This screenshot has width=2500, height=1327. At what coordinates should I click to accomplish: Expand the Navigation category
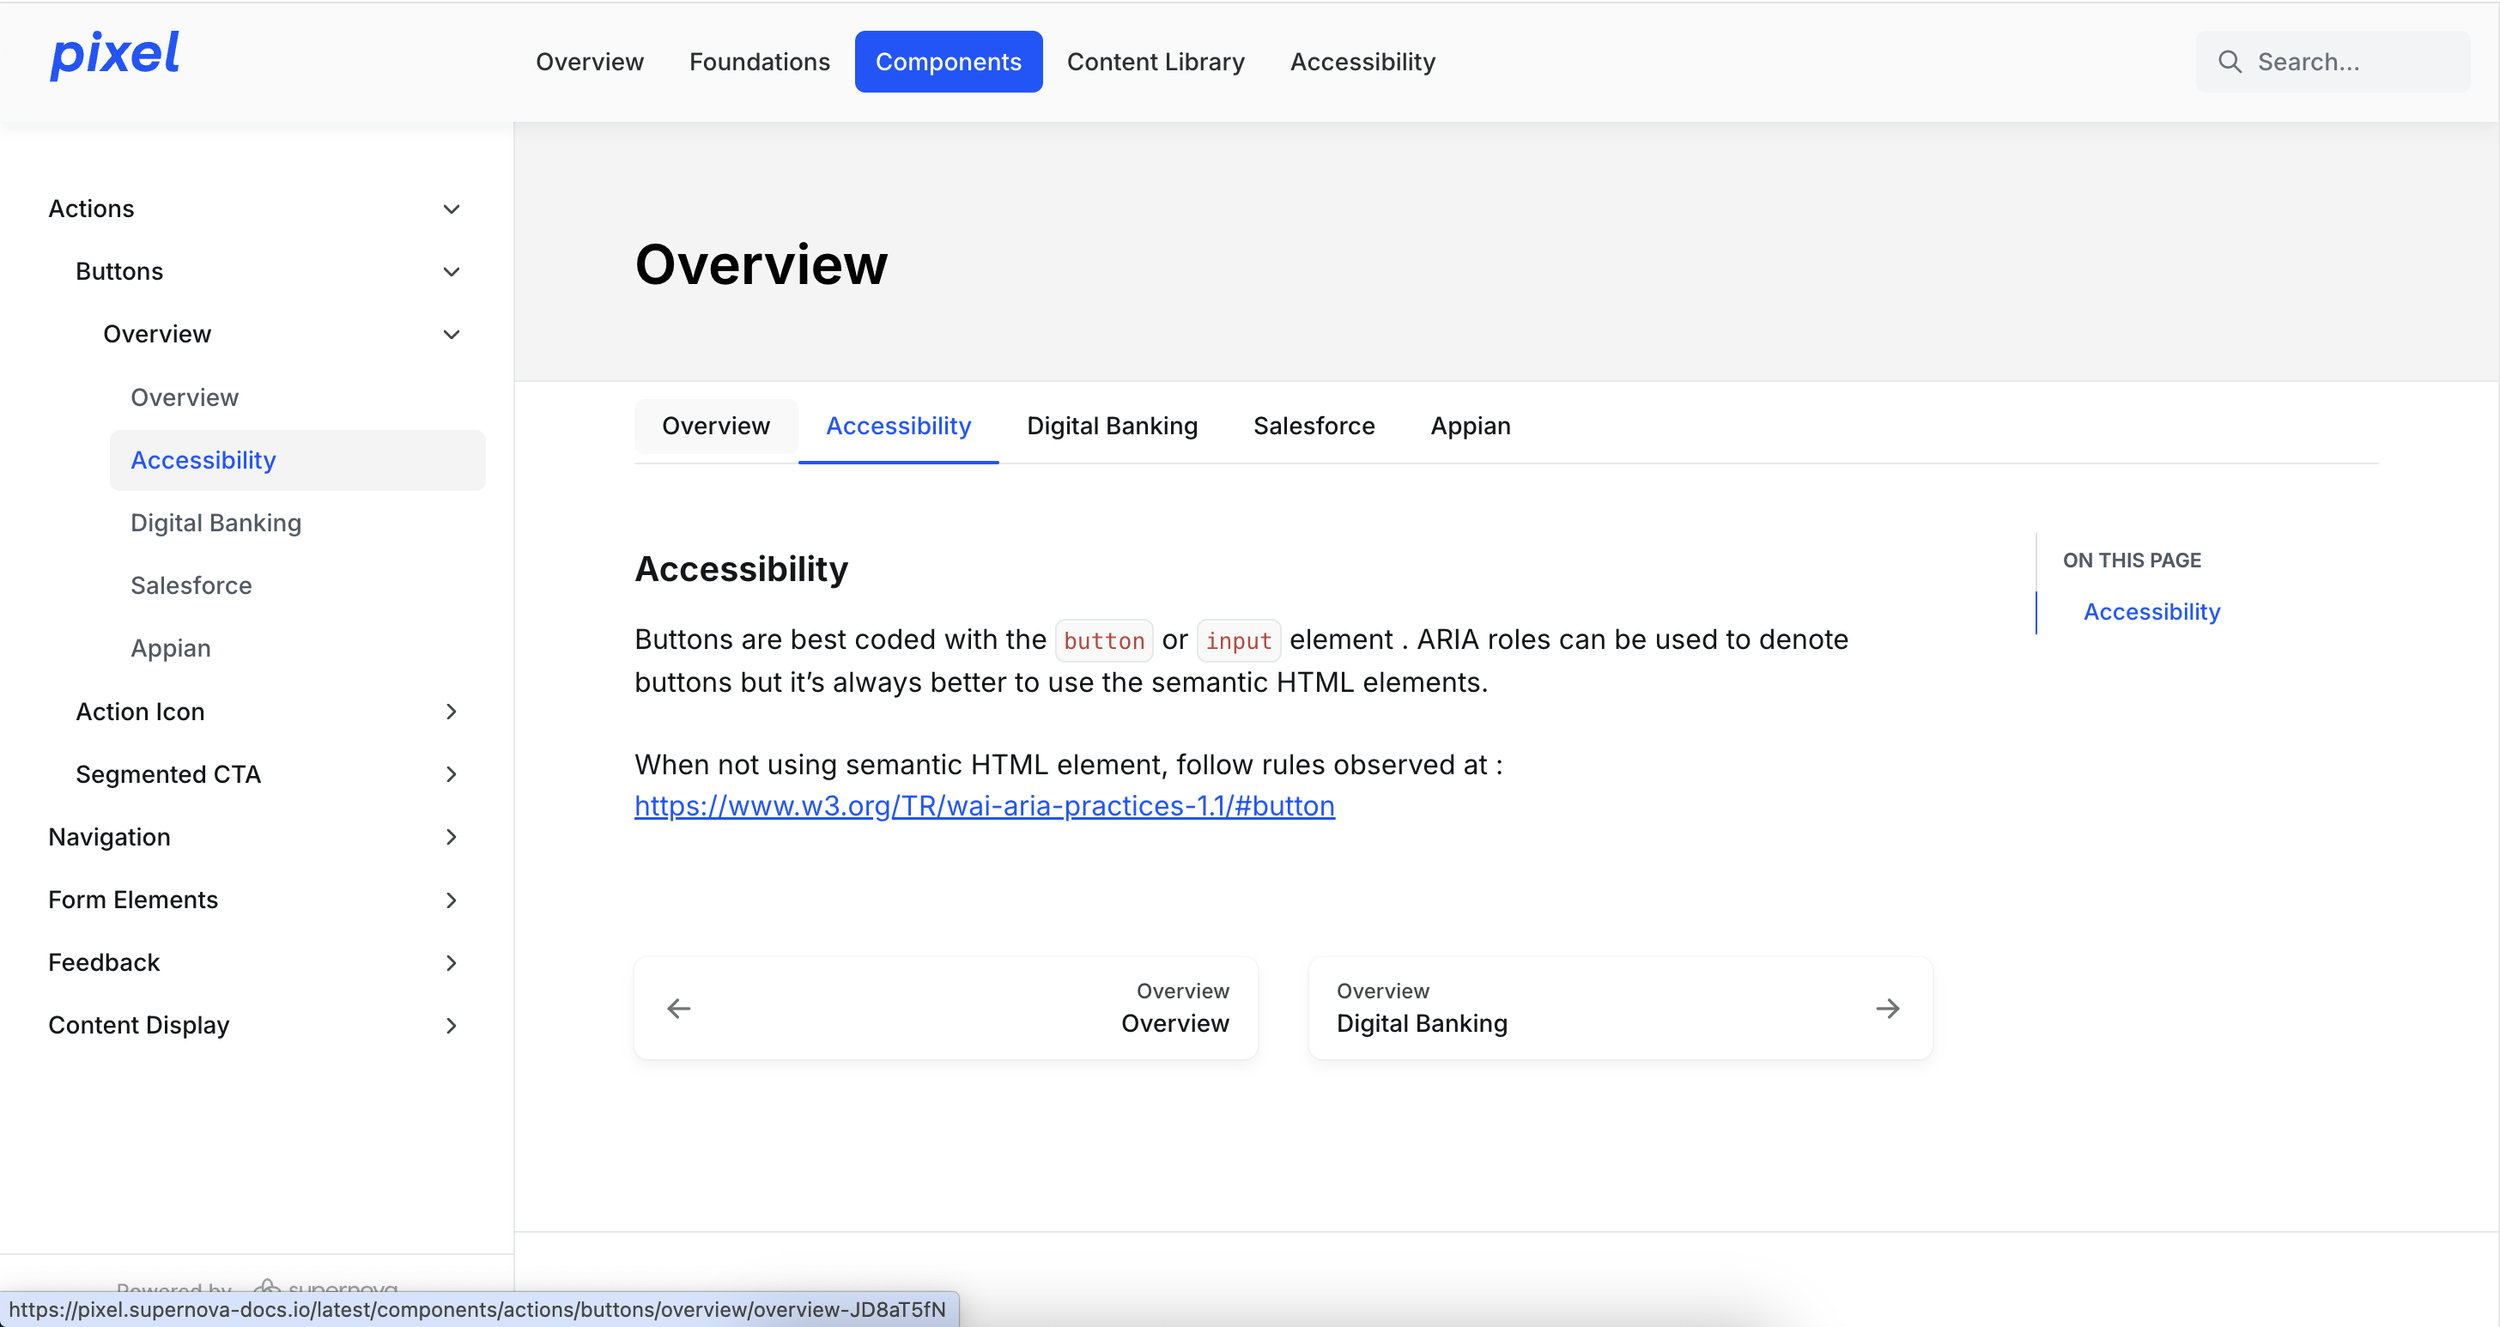451,837
